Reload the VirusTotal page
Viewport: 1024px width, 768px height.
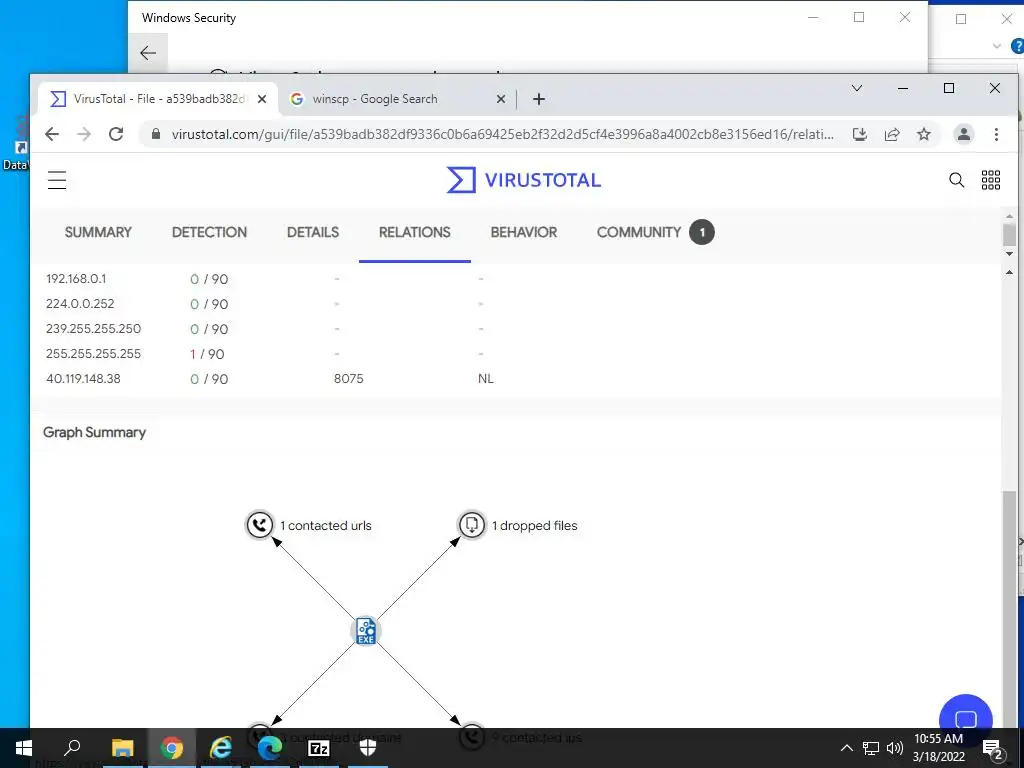pyautogui.click(x=116, y=134)
